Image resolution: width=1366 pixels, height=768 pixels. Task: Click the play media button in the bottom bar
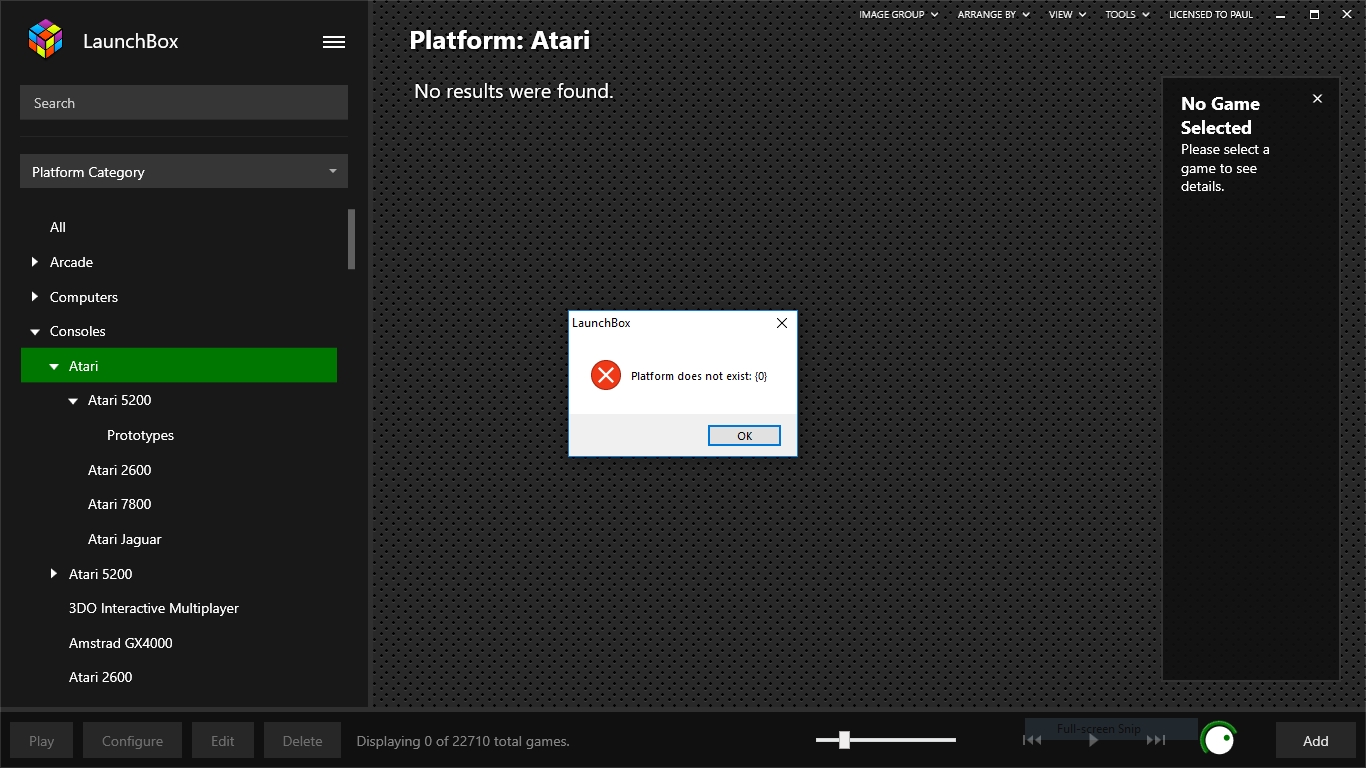[1094, 740]
